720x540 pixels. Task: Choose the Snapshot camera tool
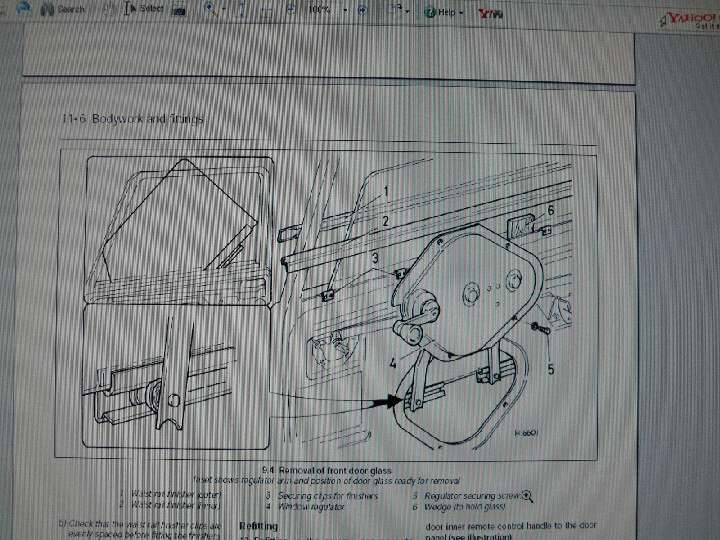point(178,10)
